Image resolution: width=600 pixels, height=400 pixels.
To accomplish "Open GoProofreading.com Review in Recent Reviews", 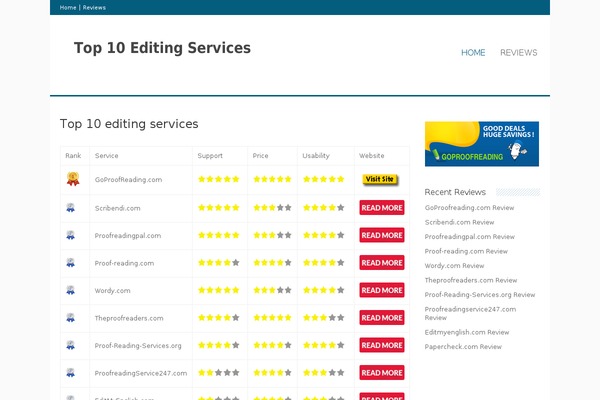I will coord(469,208).
